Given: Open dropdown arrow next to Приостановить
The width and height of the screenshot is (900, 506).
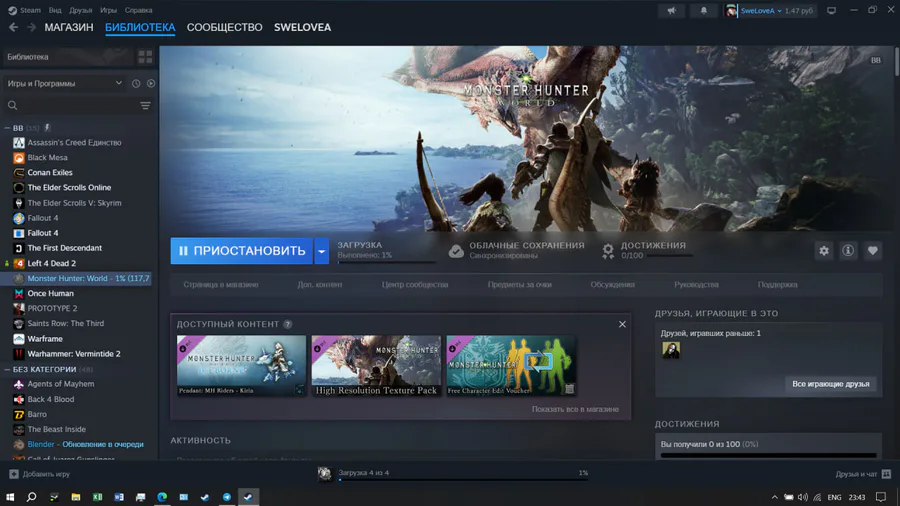Looking at the screenshot, I should point(321,251).
